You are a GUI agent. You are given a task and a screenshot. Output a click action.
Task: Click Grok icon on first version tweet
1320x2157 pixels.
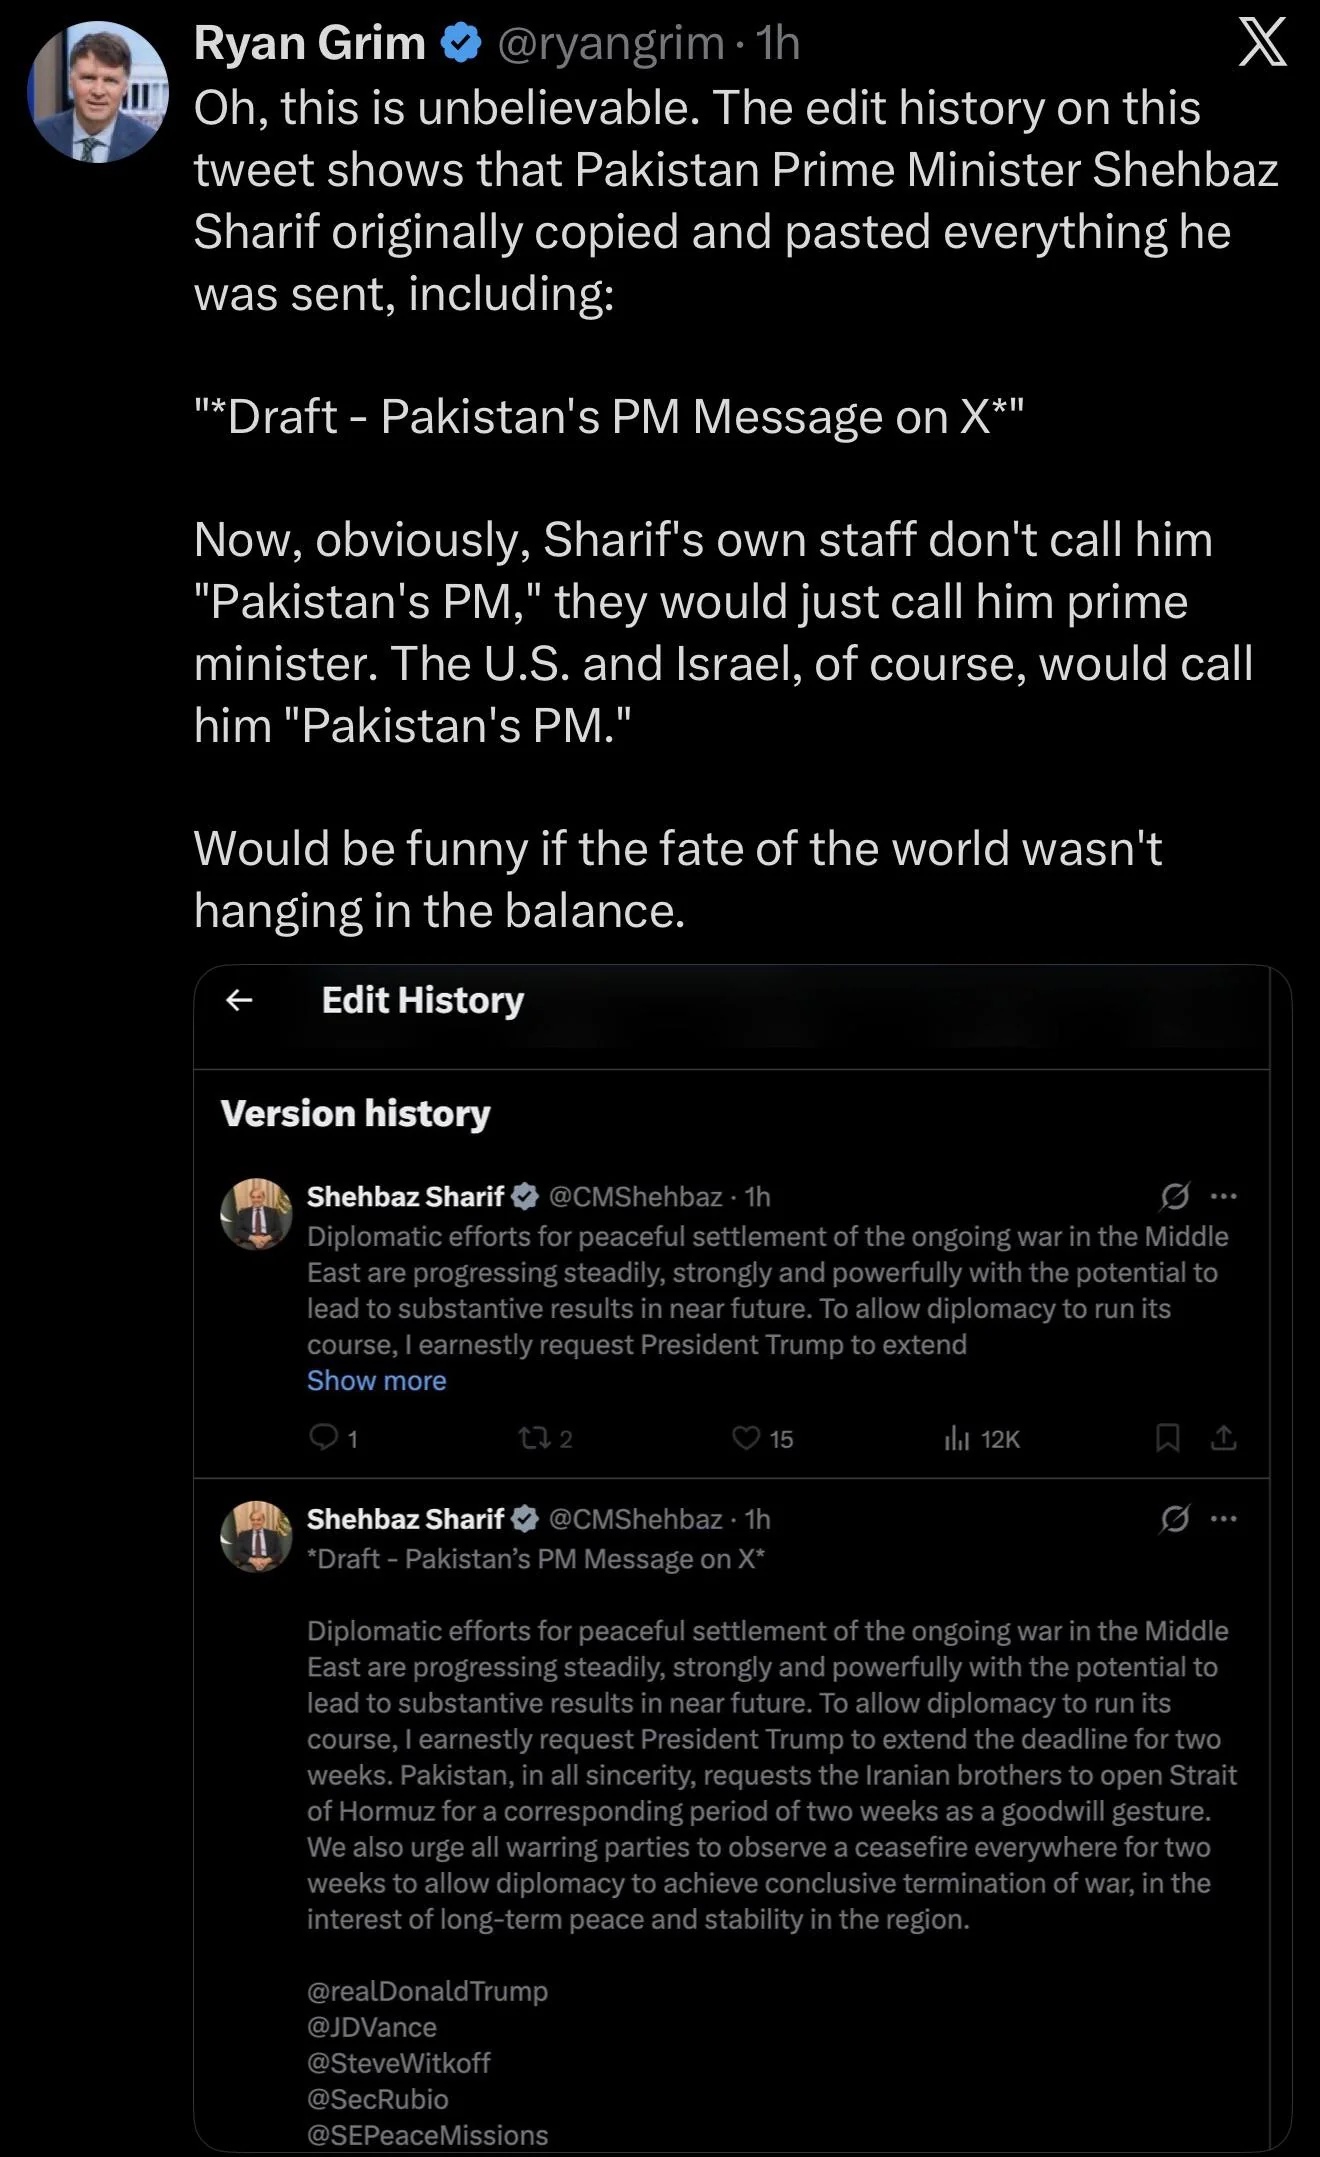(1175, 1196)
